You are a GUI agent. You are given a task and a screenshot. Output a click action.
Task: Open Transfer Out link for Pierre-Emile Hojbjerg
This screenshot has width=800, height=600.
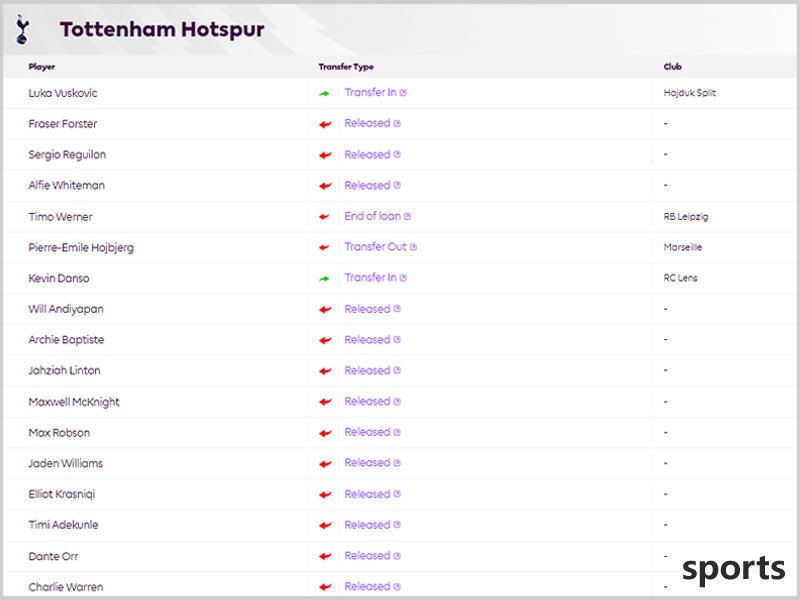coord(376,246)
